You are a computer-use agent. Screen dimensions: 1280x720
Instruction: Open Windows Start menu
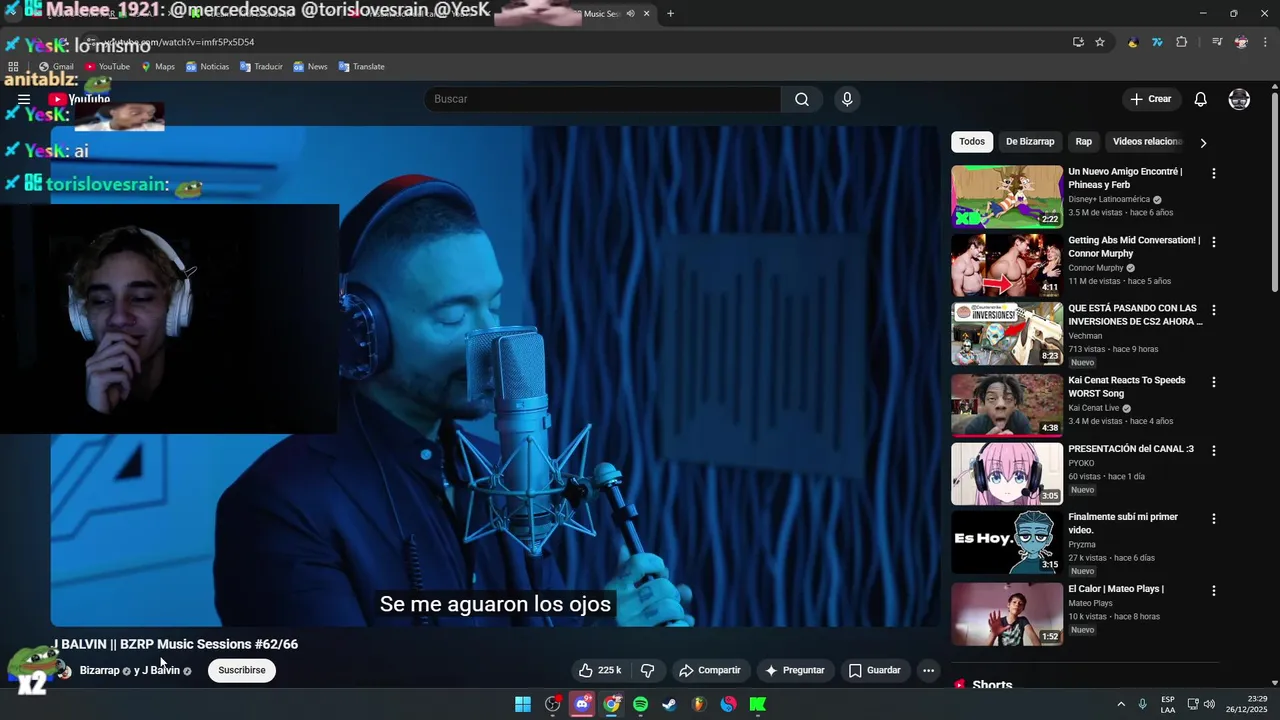tap(523, 704)
